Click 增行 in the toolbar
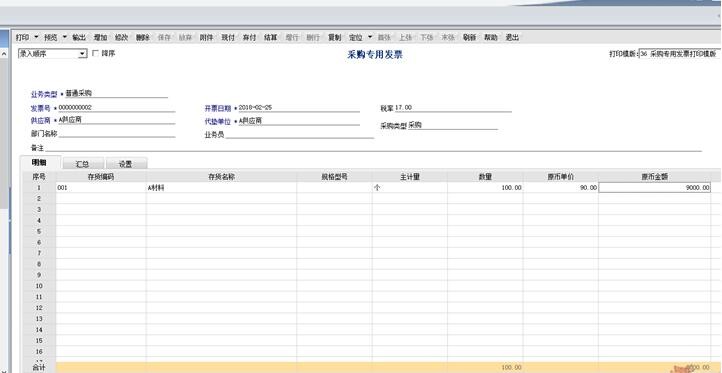This screenshot has height=373, width=722. pos(292,37)
